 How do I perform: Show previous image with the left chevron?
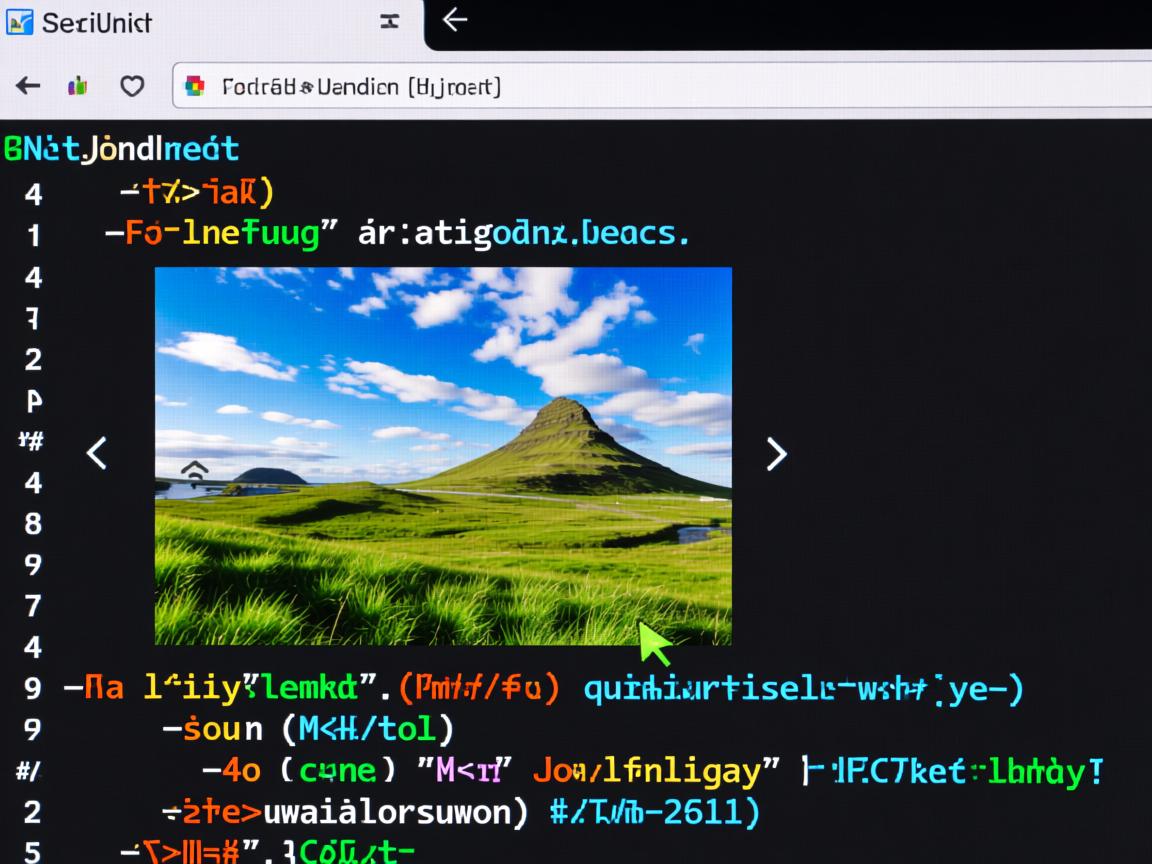pyautogui.click(x=97, y=453)
